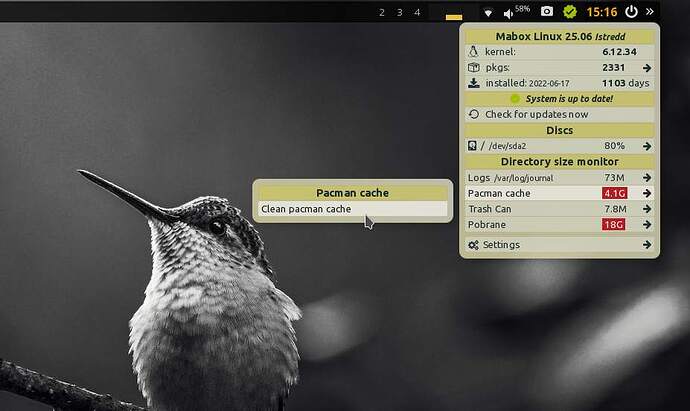Viewport: 690px width, 411px height.
Task: Expand the pkgs row arrow
Action: point(647,68)
